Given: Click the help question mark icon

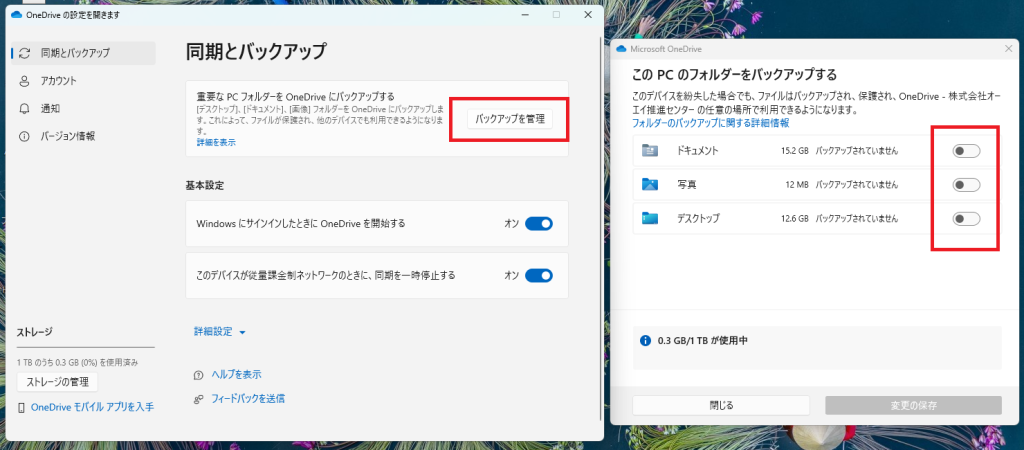Looking at the screenshot, I should click(199, 375).
